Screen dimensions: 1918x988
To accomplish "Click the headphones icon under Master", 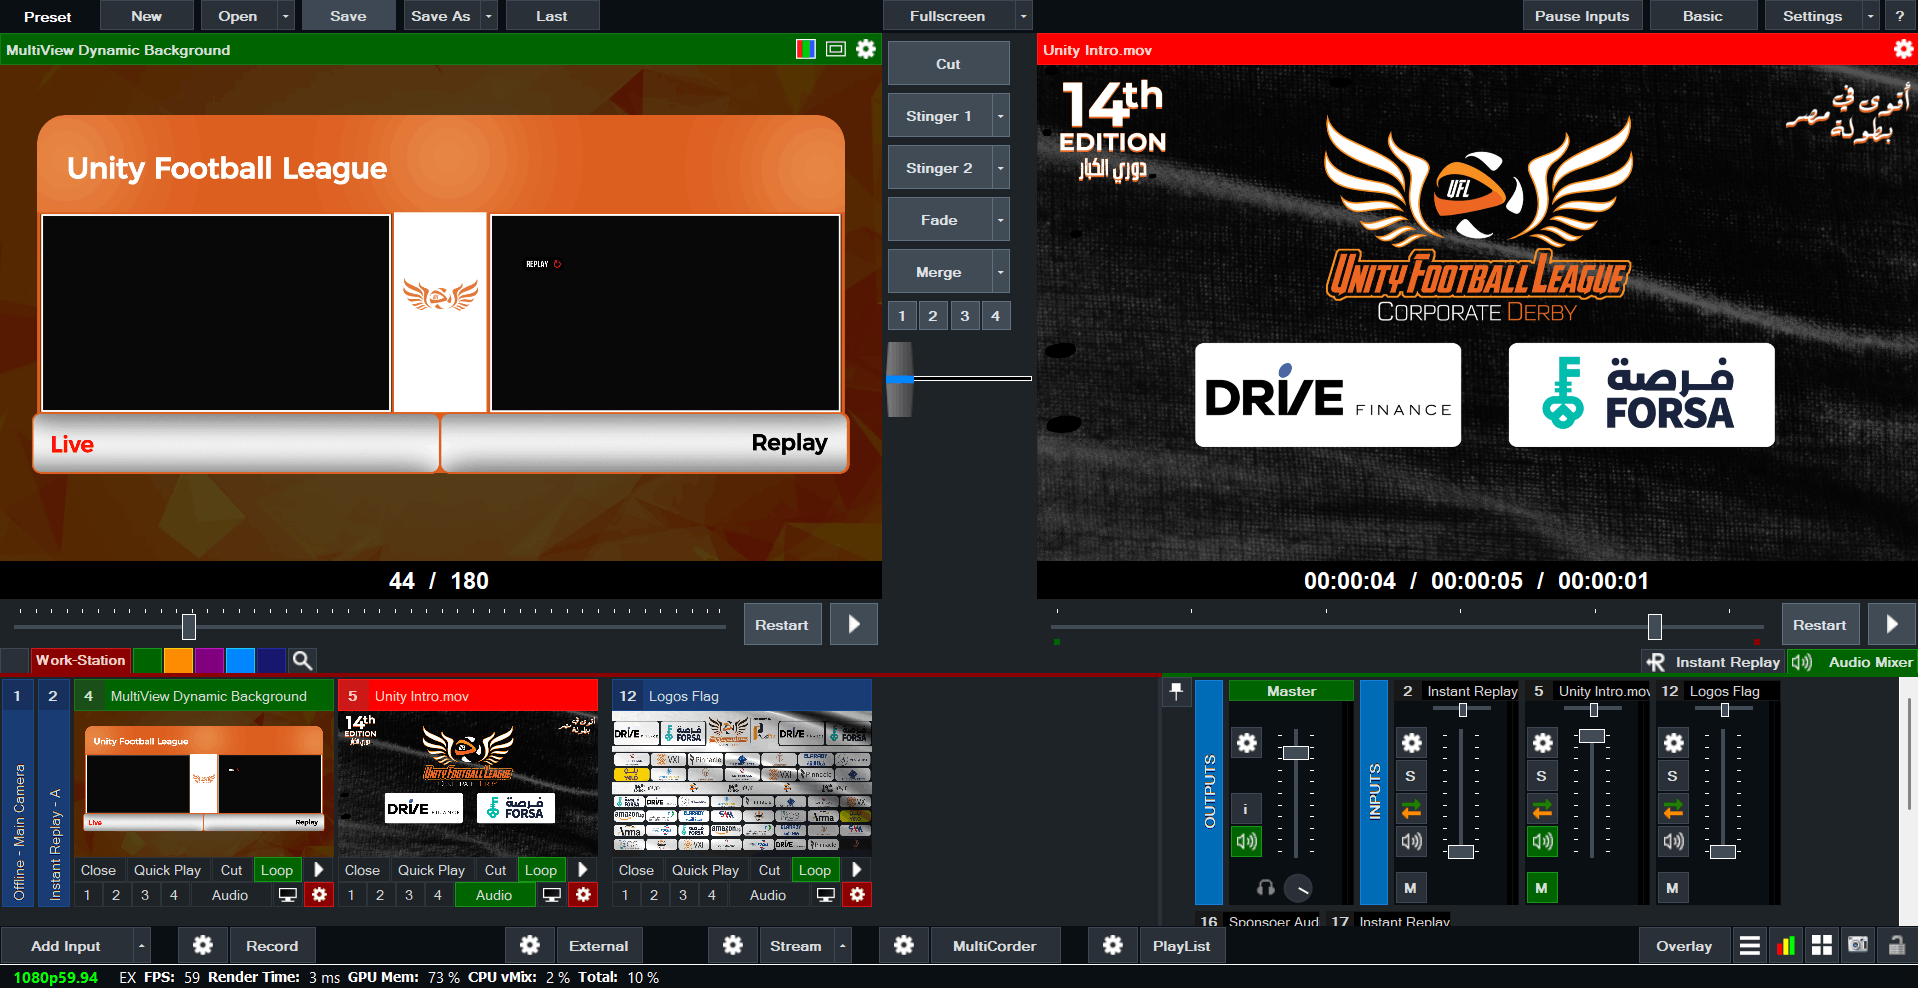I will [x=1265, y=888].
